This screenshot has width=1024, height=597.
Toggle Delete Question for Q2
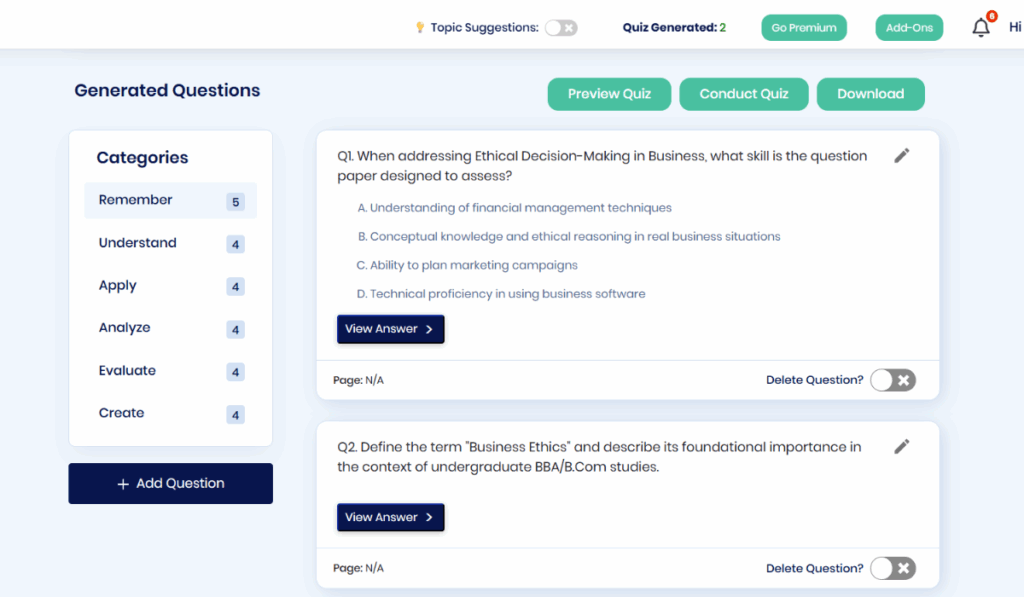point(892,568)
